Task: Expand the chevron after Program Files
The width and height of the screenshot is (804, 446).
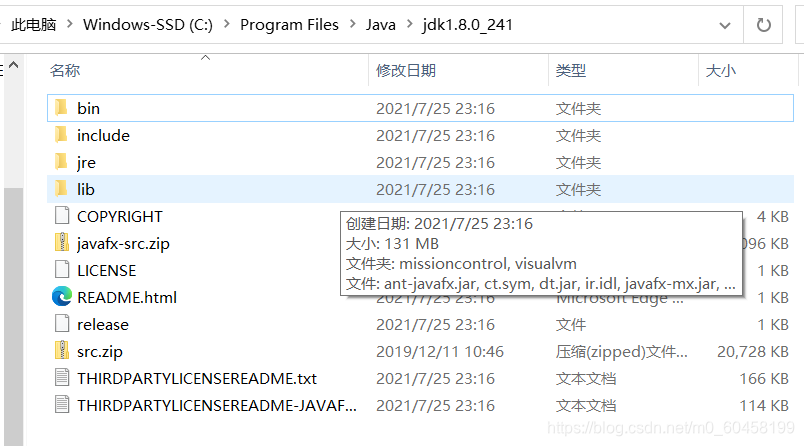Action: (352, 24)
